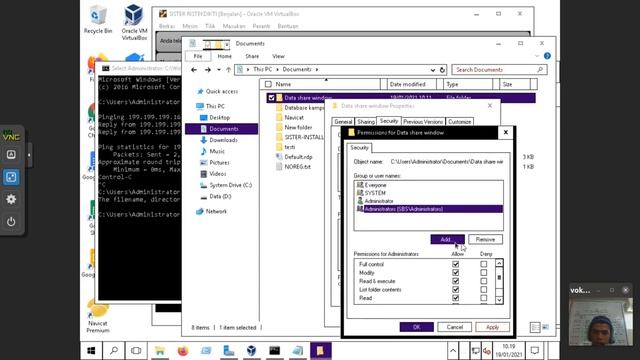Launch Firefox from the taskbar

tap(183, 351)
